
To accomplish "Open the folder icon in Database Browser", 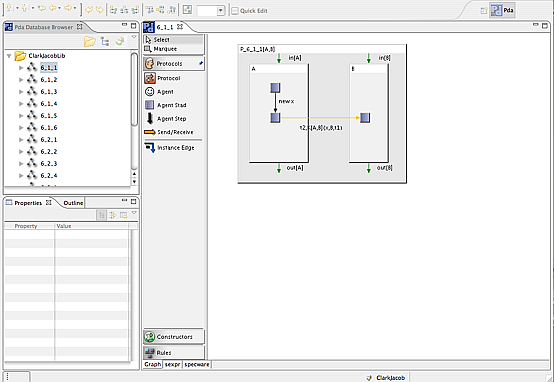I will 90,42.
